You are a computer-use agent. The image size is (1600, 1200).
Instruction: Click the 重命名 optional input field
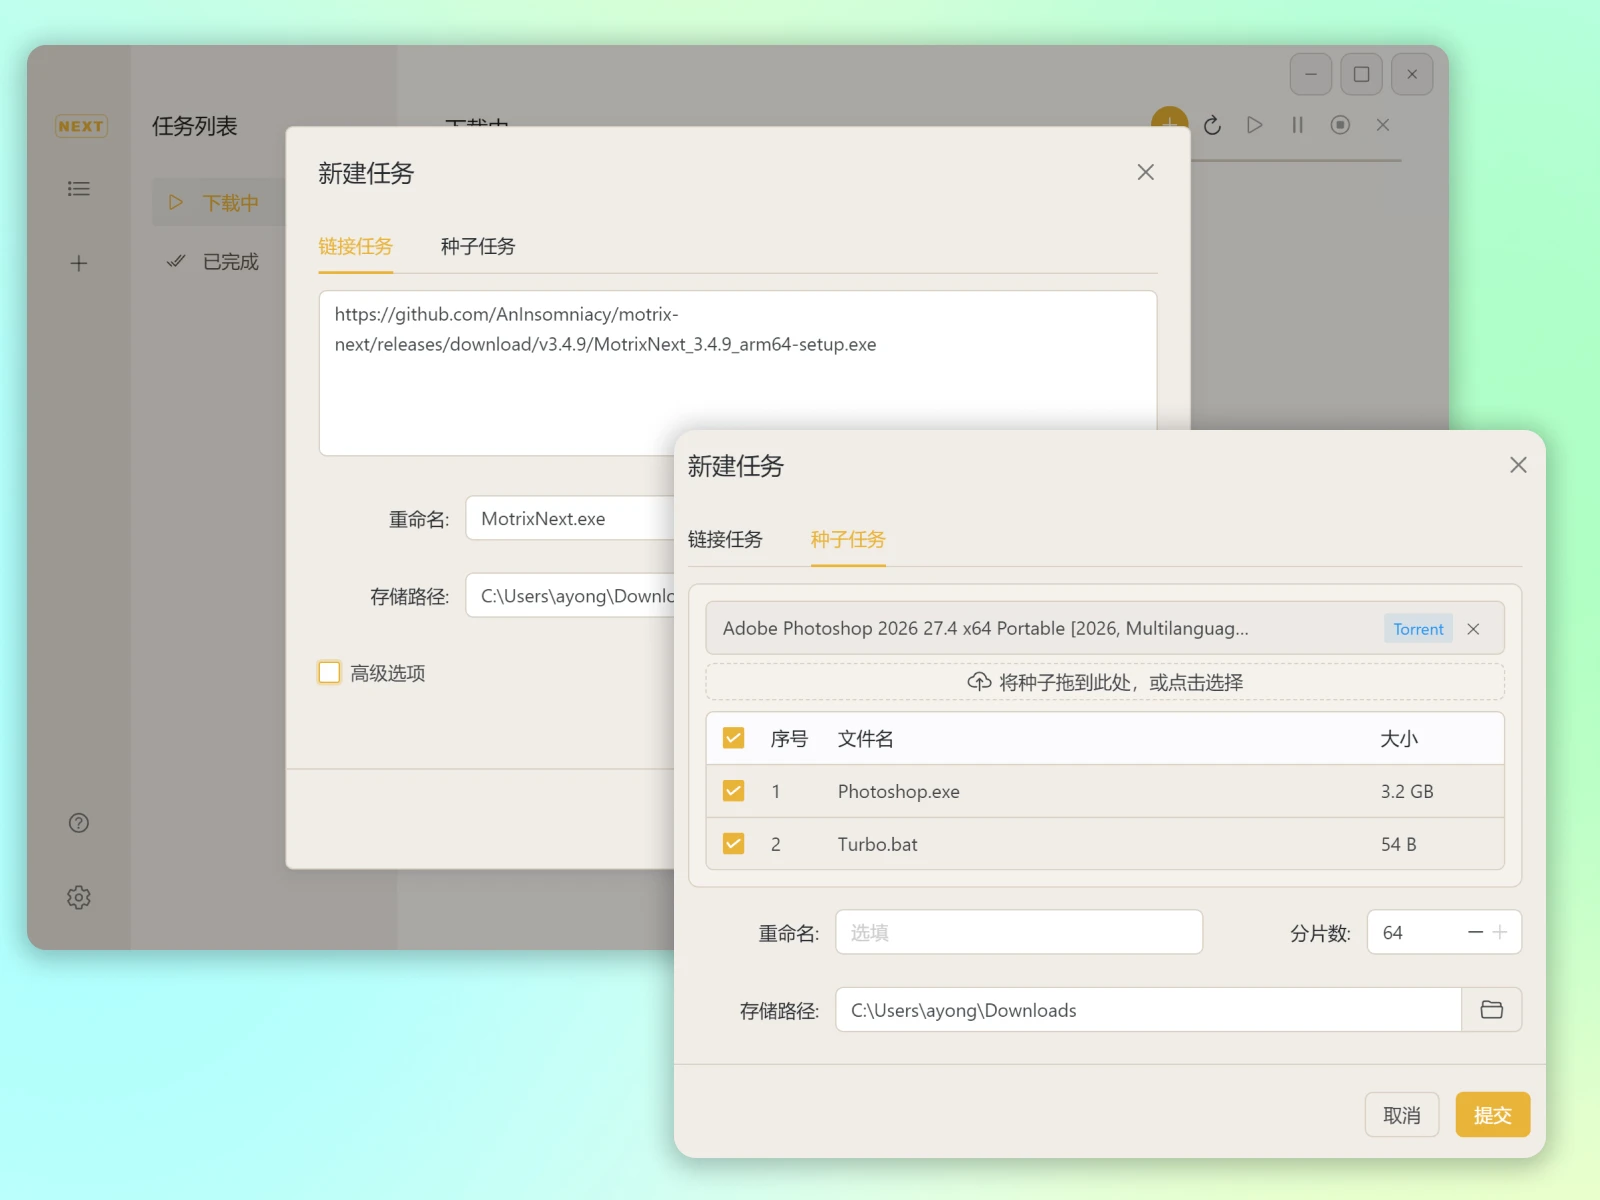coord(1018,932)
